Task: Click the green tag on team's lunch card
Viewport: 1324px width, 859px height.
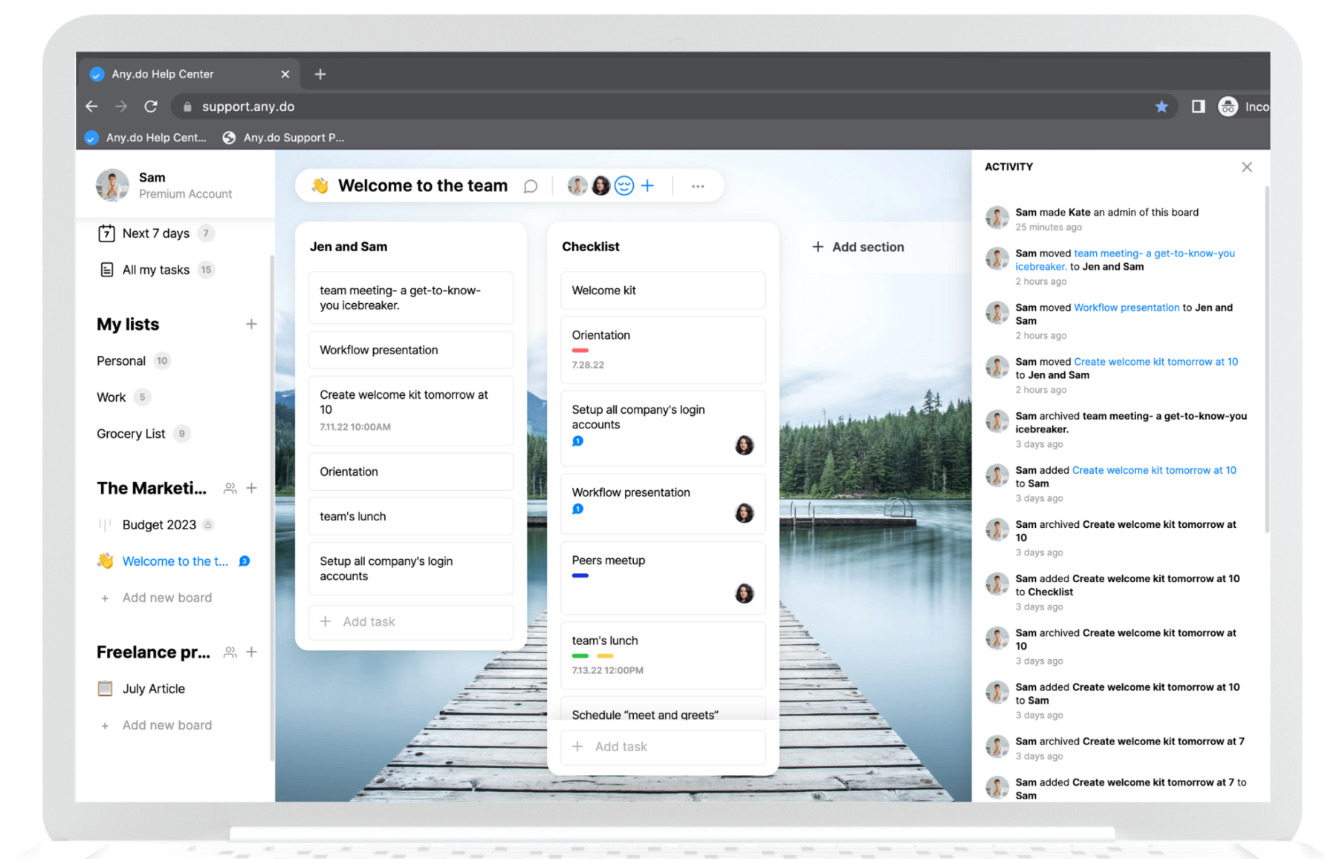Action: point(580,656)
